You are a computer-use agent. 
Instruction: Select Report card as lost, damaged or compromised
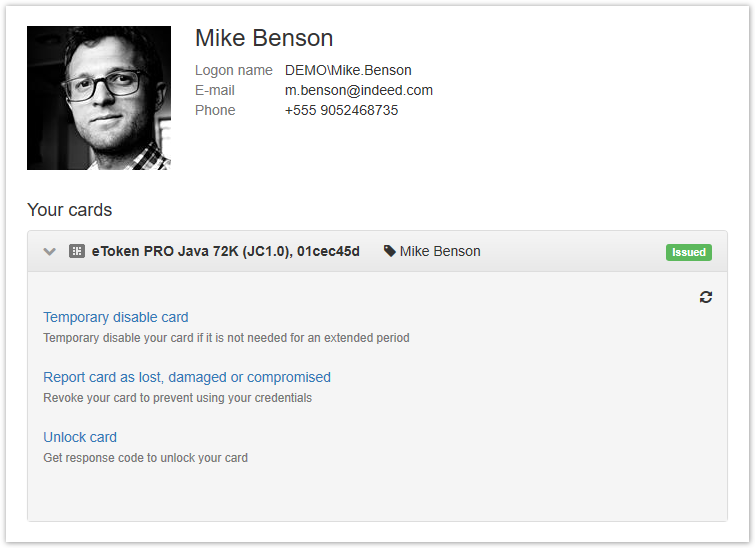tap(186, 377)
